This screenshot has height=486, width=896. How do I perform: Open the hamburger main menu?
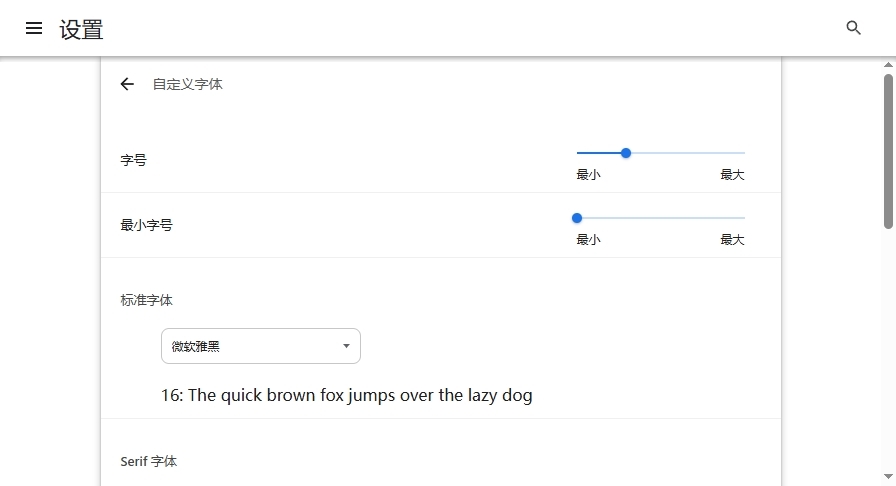pos(34,29)
